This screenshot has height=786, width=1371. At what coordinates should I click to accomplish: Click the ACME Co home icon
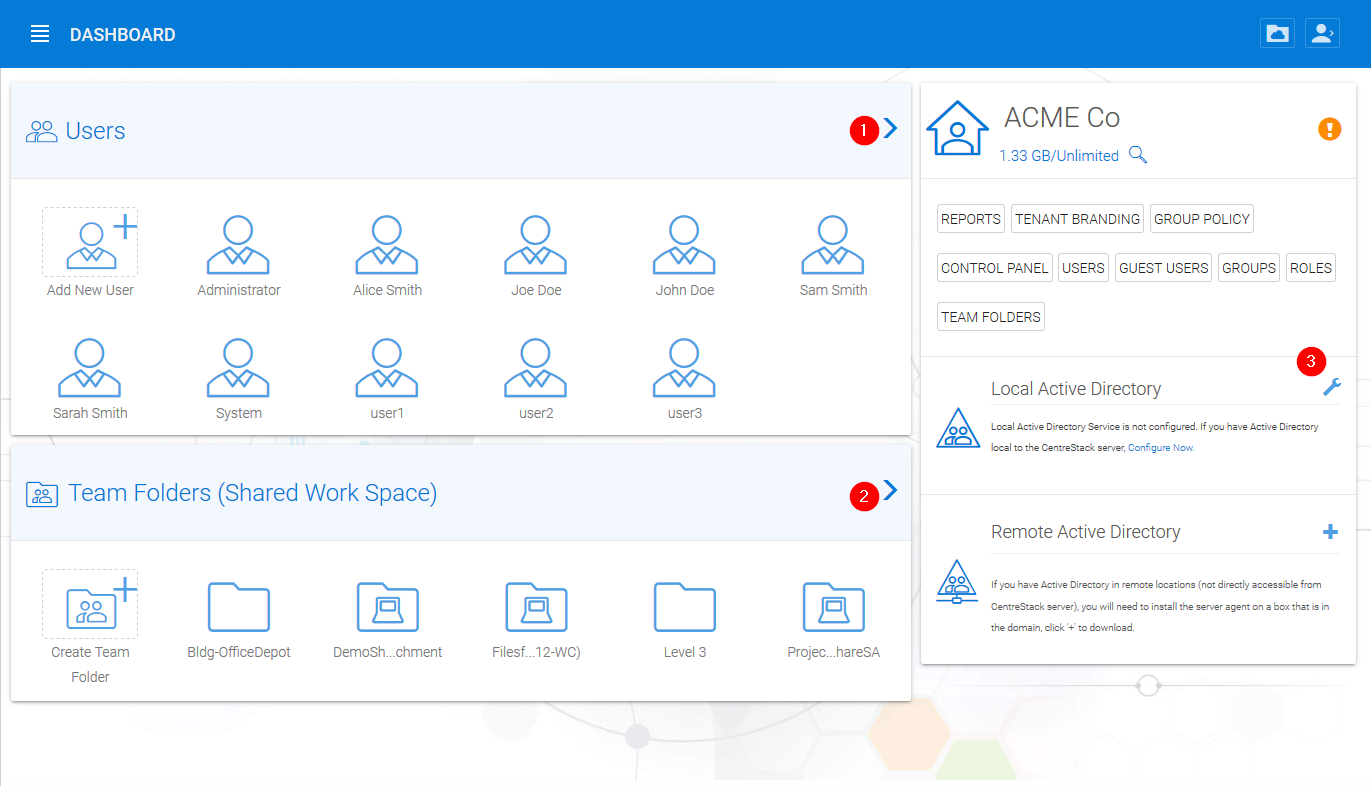coord(957,128)
